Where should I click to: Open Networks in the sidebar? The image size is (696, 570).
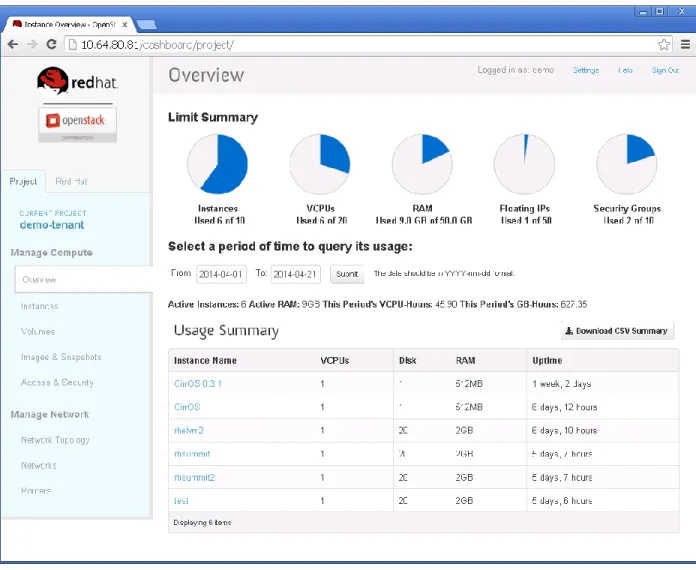(39, 466)
